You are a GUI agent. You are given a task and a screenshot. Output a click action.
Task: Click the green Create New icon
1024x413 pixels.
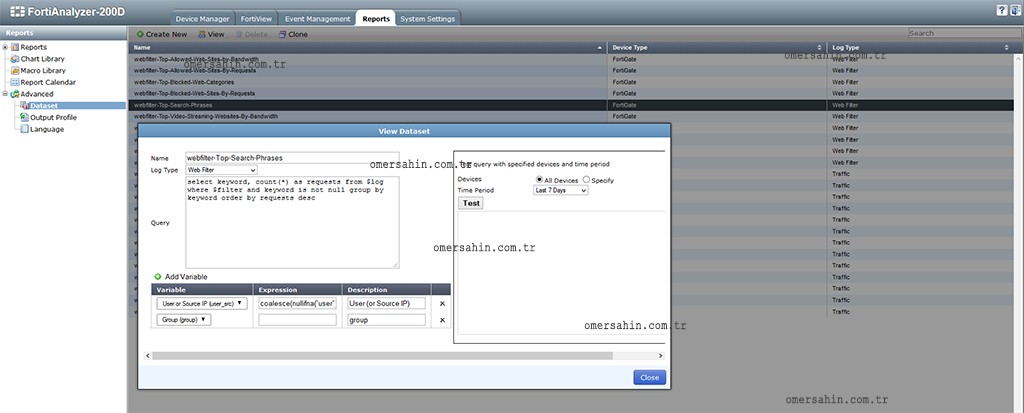(x=140, y=34)
